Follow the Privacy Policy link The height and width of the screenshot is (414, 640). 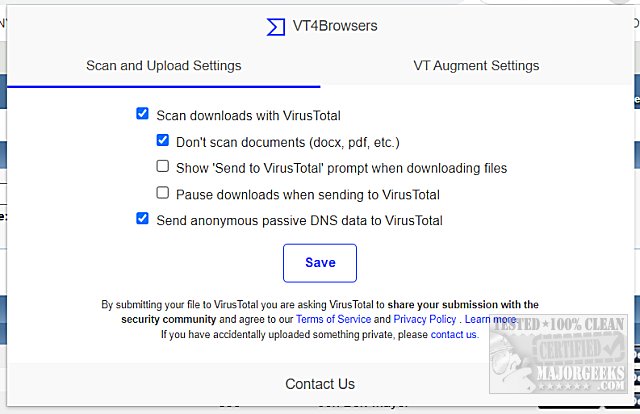425,320
